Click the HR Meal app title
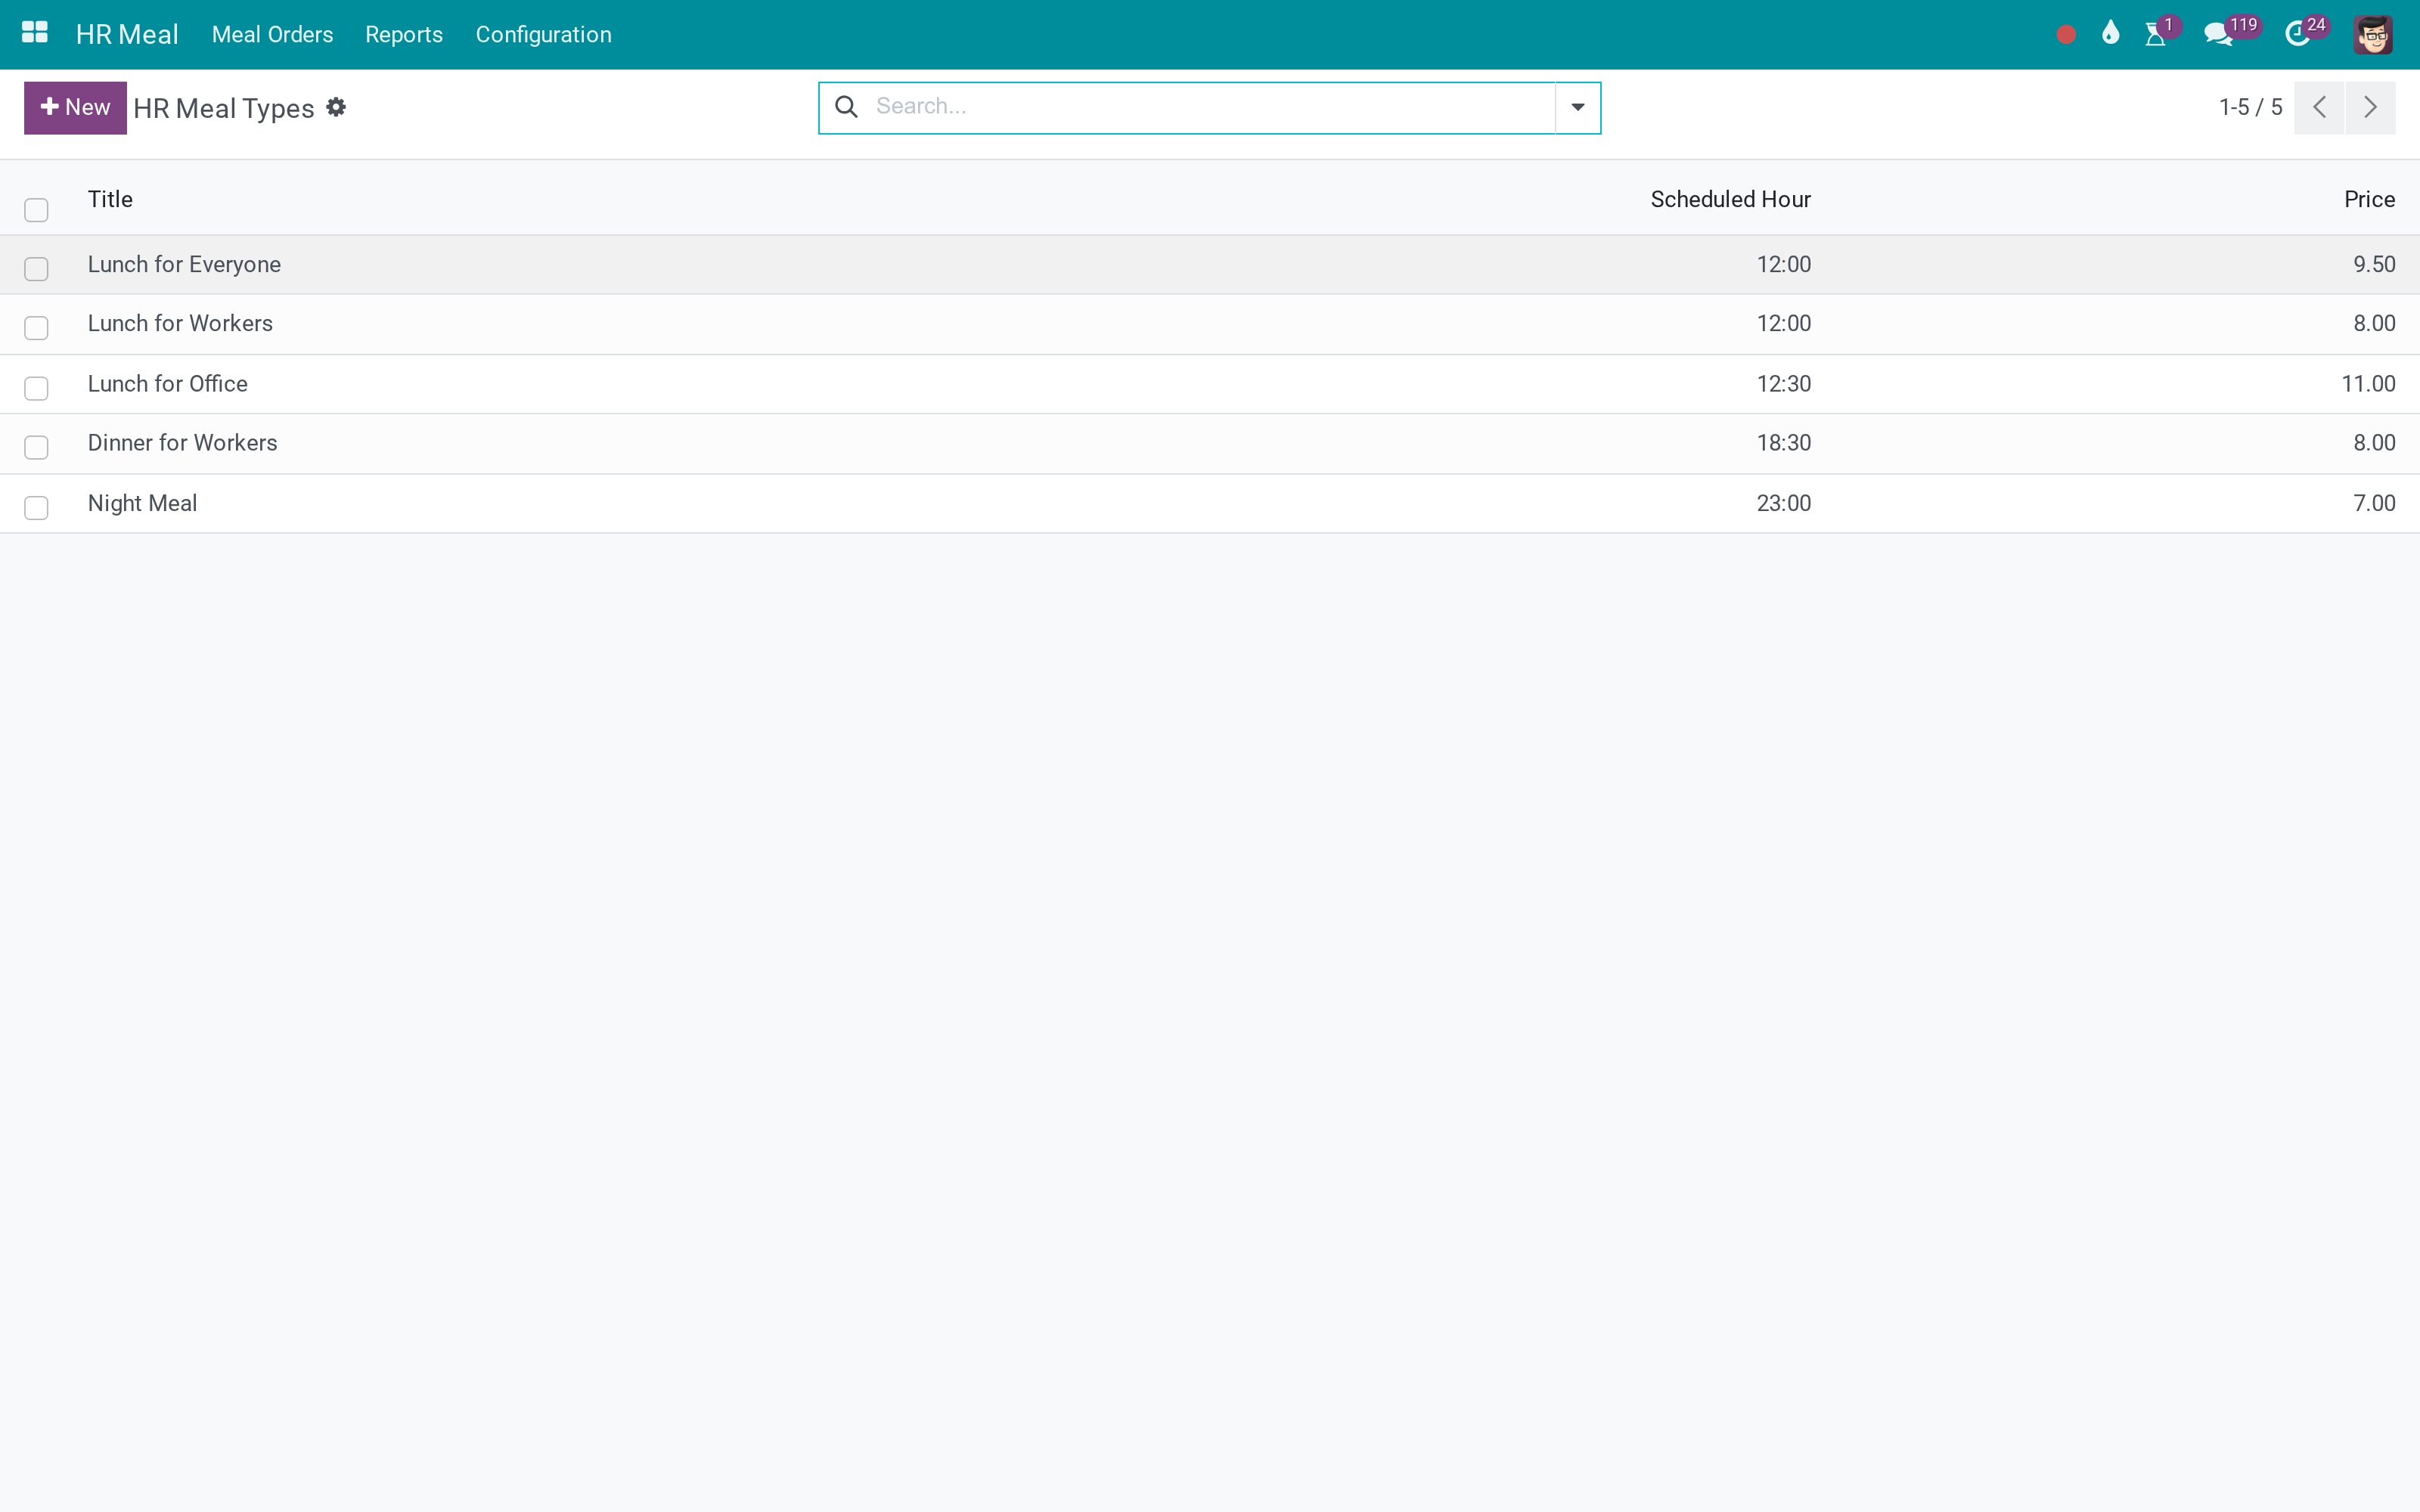Viewport: 2420px width, 1512px height. [x=127, y=35]
